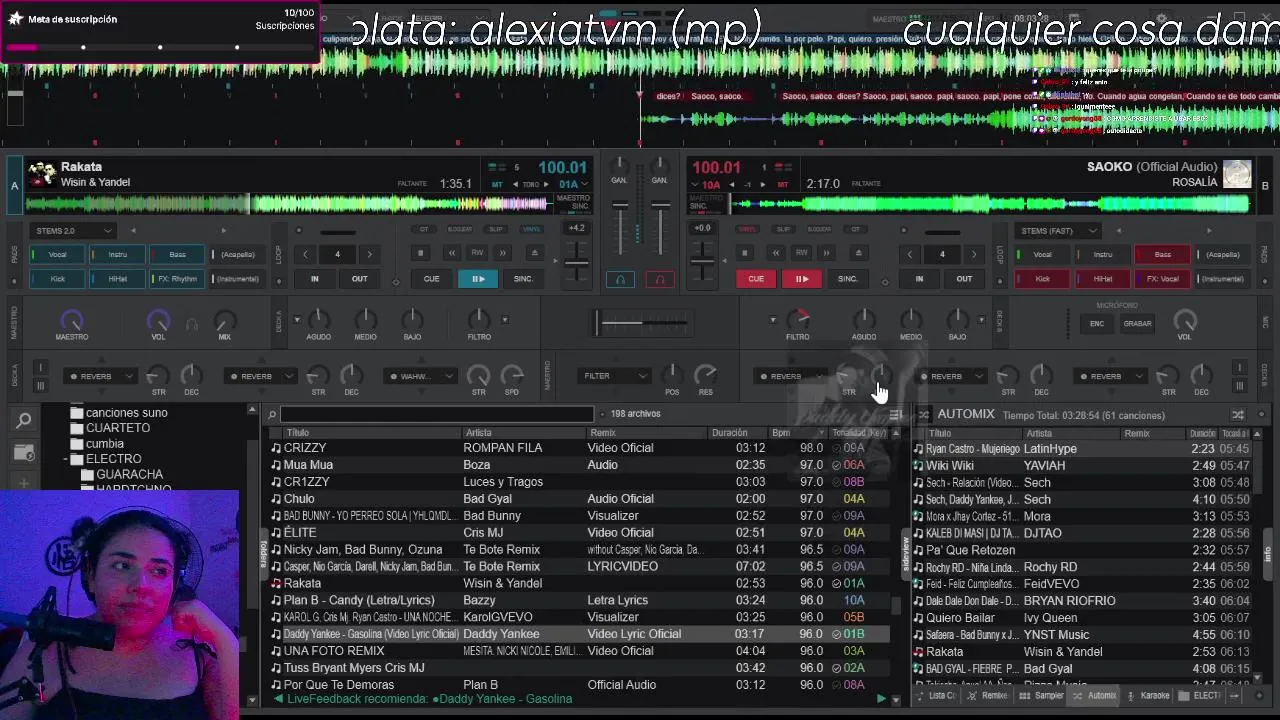Double loop length arrow on deck B
Image resolution: width=1280 pixels, height=720 pixels.
point(974,254)
